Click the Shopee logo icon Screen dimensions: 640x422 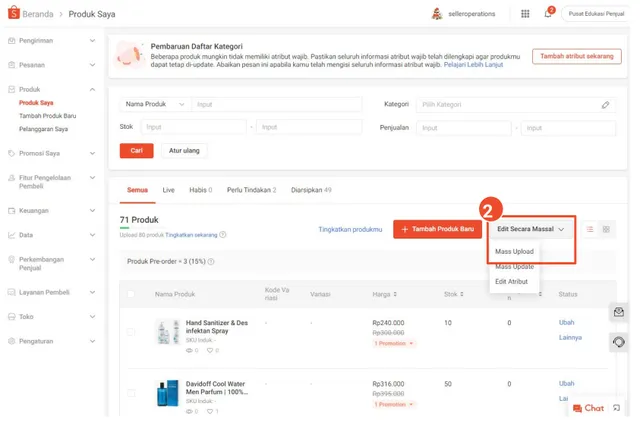pos(13,12)
